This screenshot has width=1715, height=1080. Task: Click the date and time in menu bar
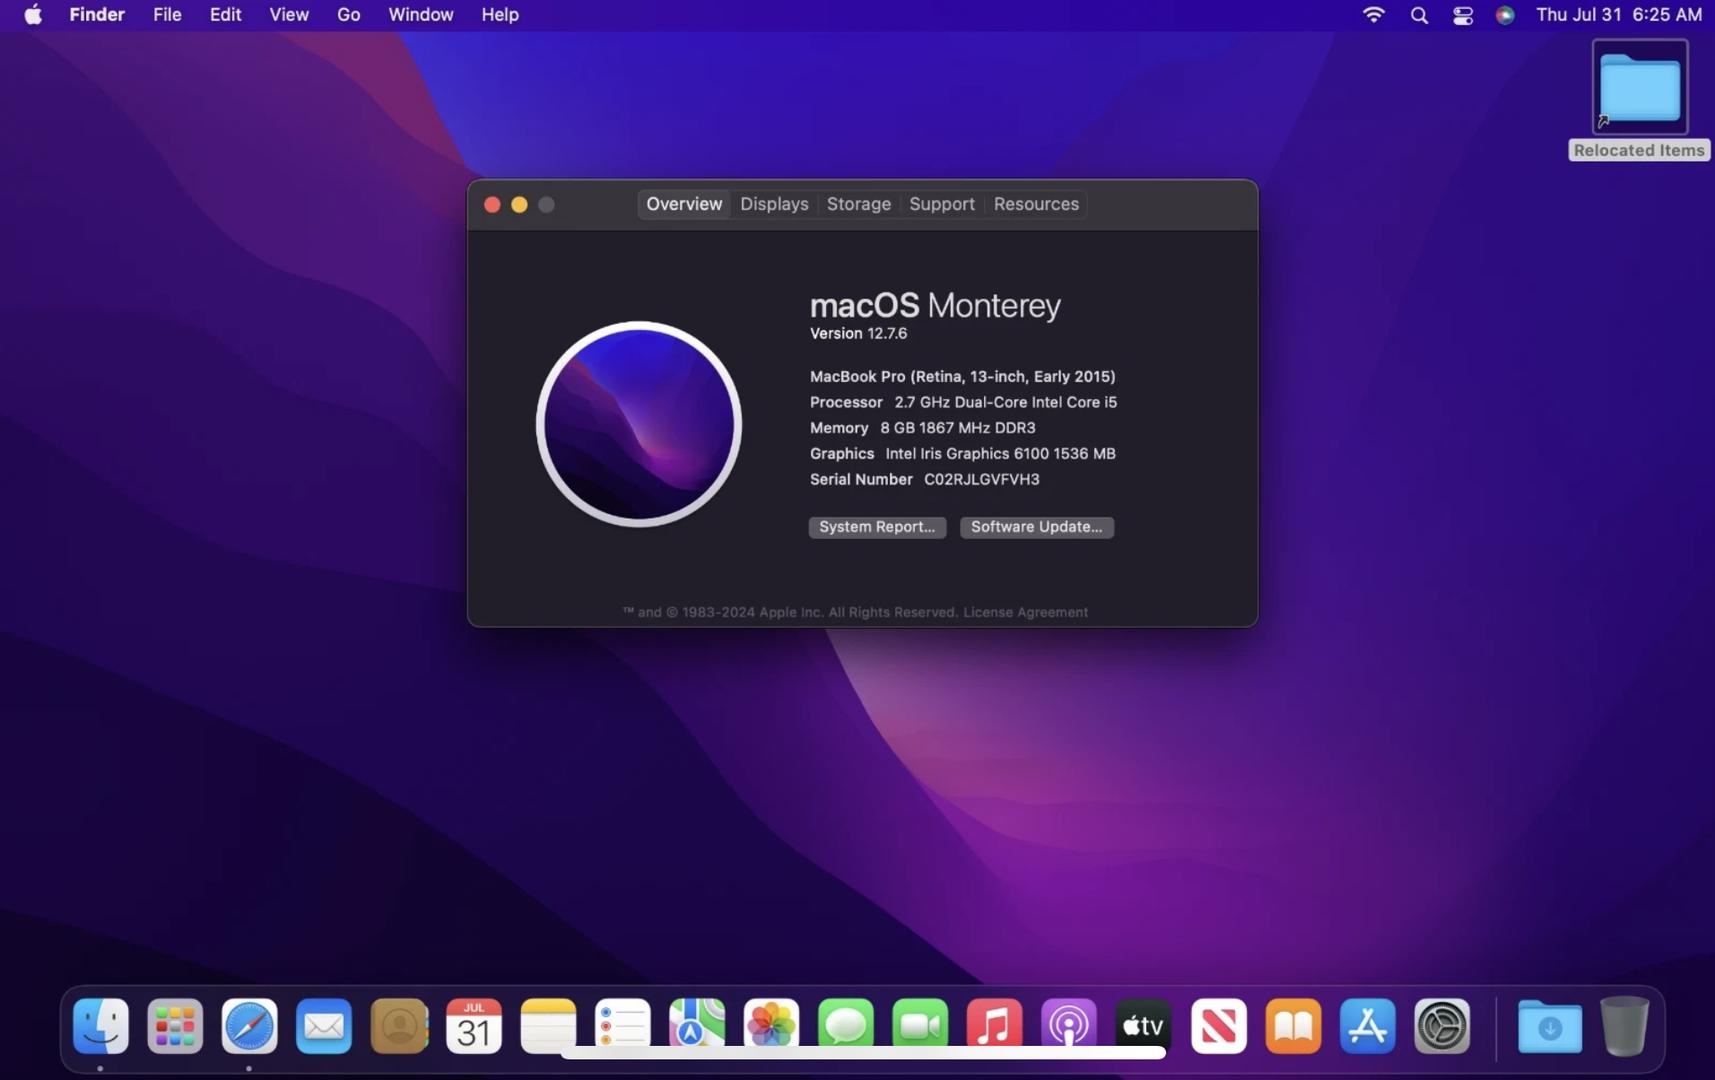click(x=1619, y=15)
